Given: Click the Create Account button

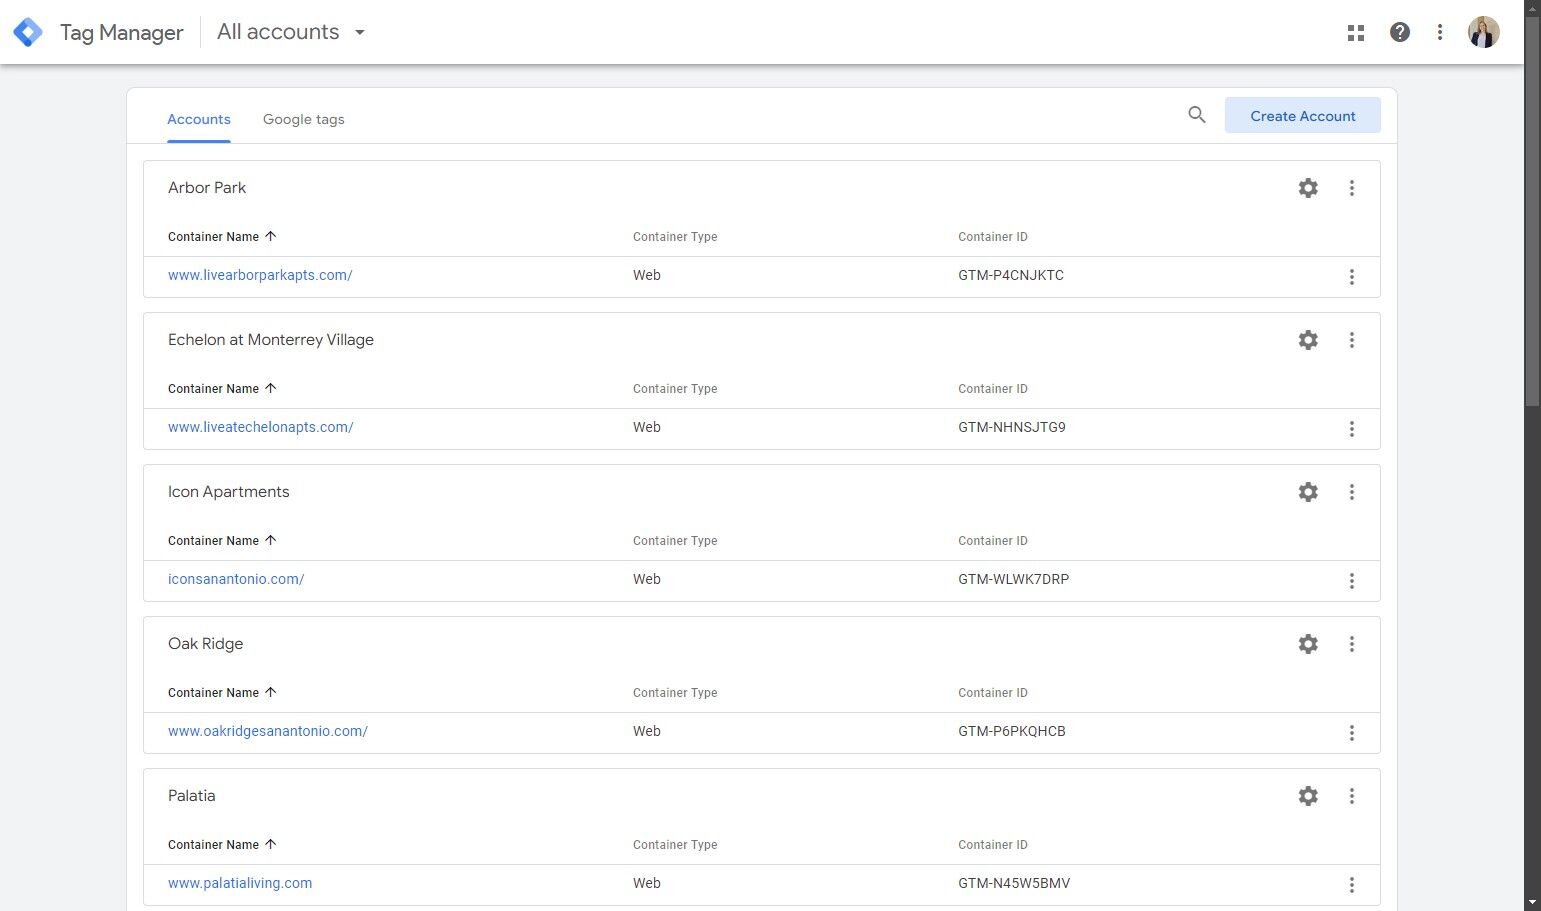Looking at the screenshot, I should (1303, 116).
